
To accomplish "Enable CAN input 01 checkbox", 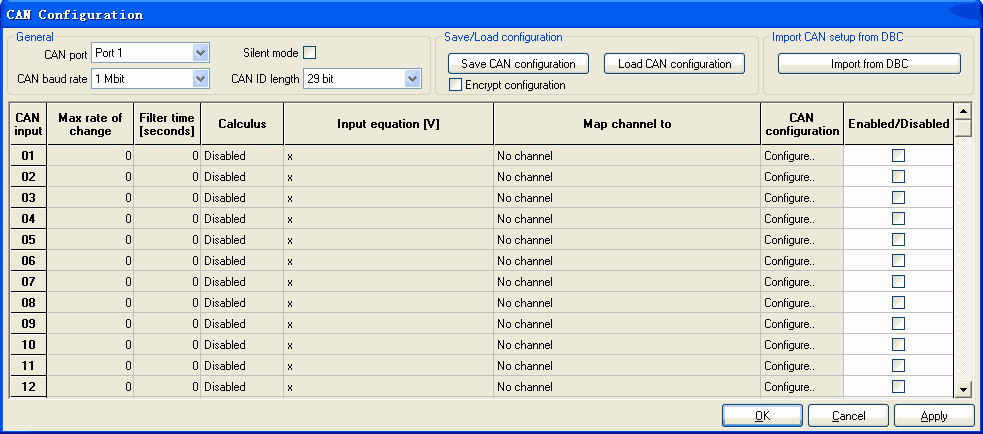I will point(898,156).
